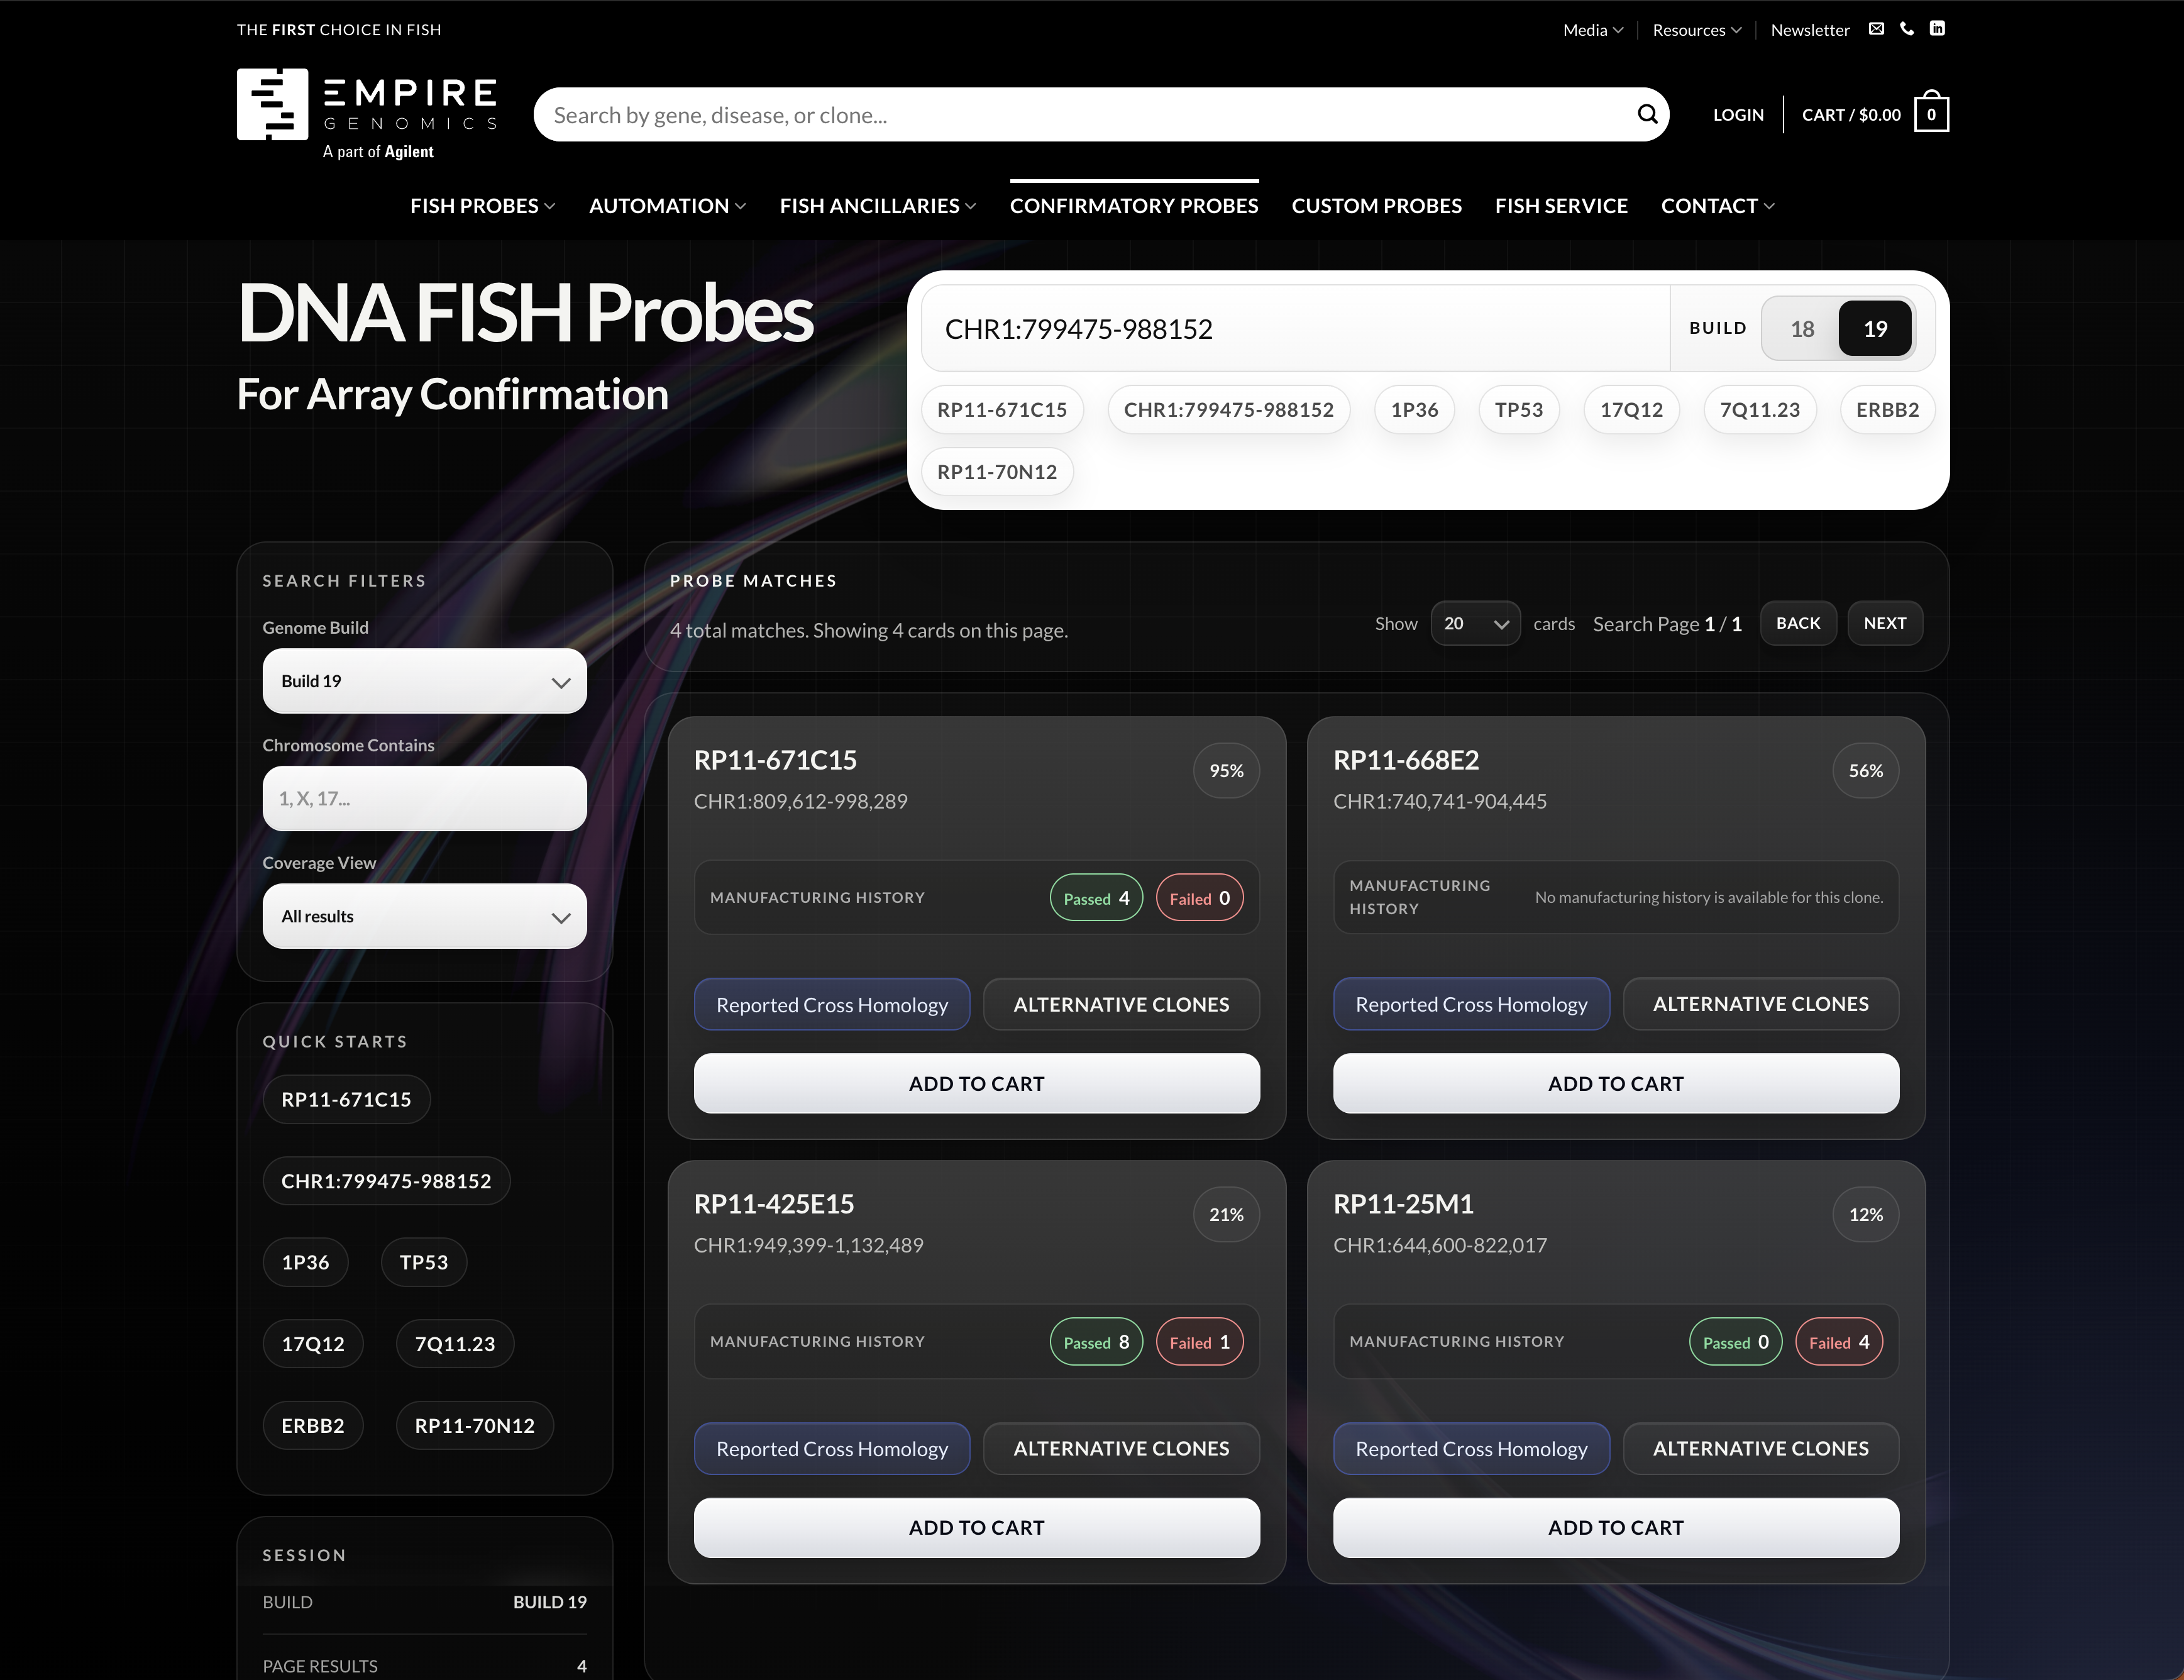
Task: Click the Passed 8 badge on RP11-425E15
Action: (1096, 1342)
